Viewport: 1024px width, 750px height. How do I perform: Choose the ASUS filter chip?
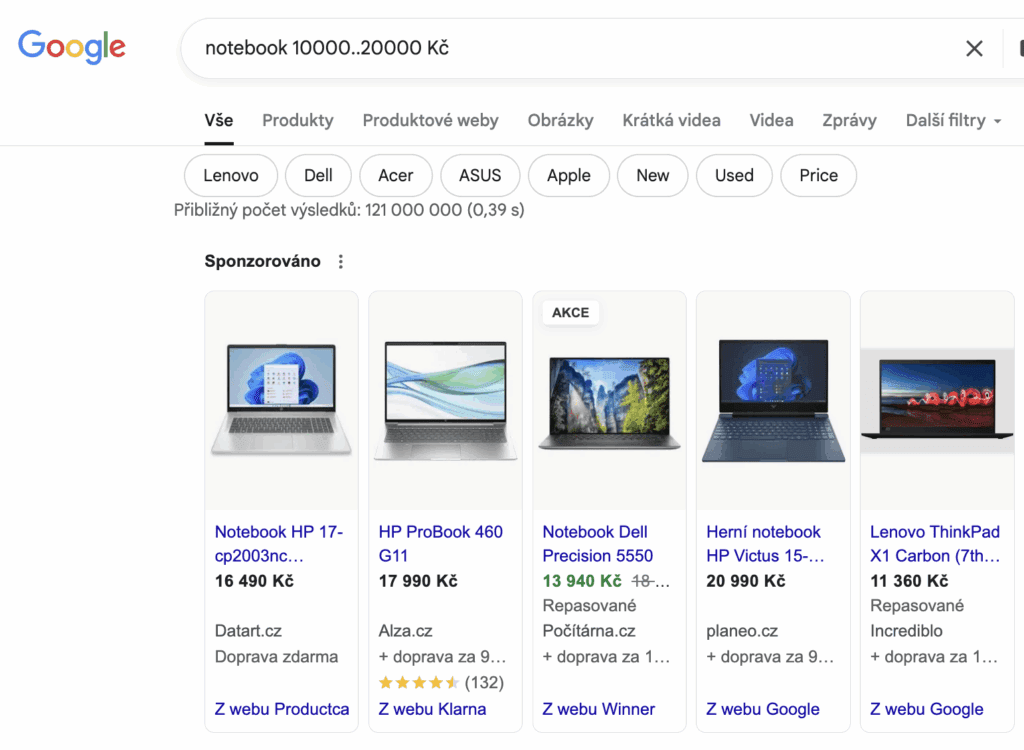pos(480,176)
